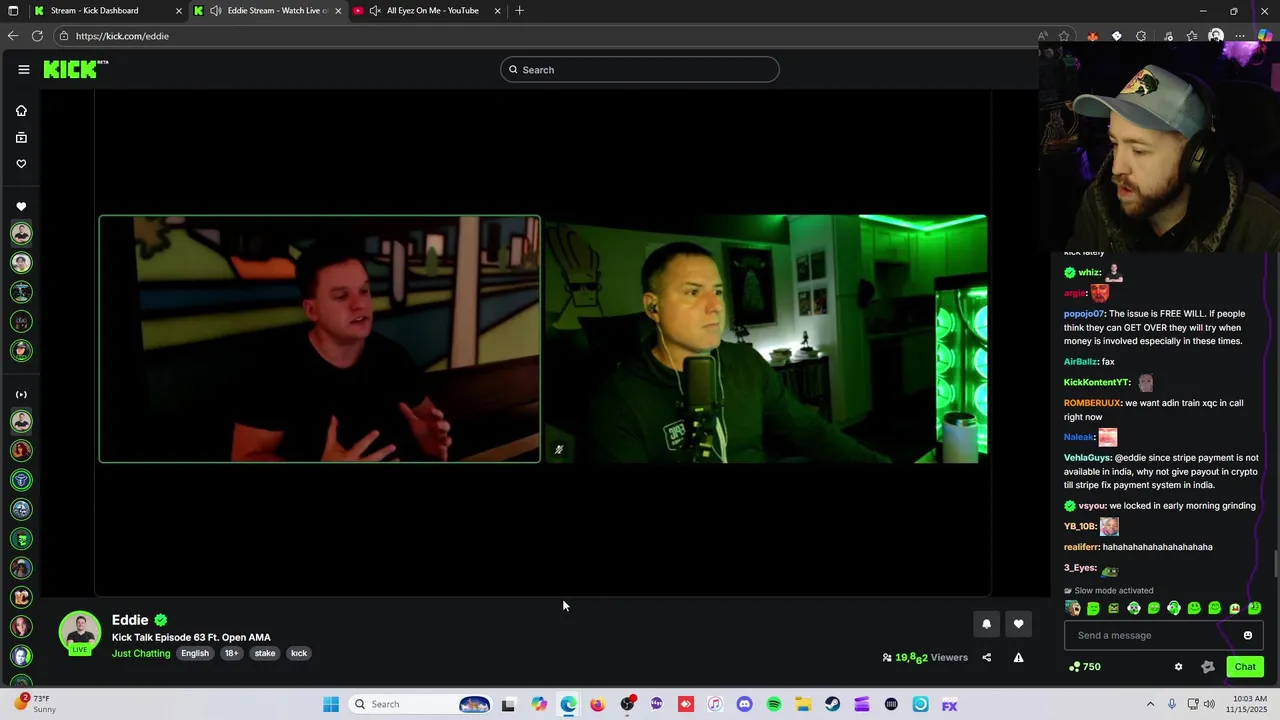
Task: Insert the first quick emote in chat bar
Action: pos(1073,608)
